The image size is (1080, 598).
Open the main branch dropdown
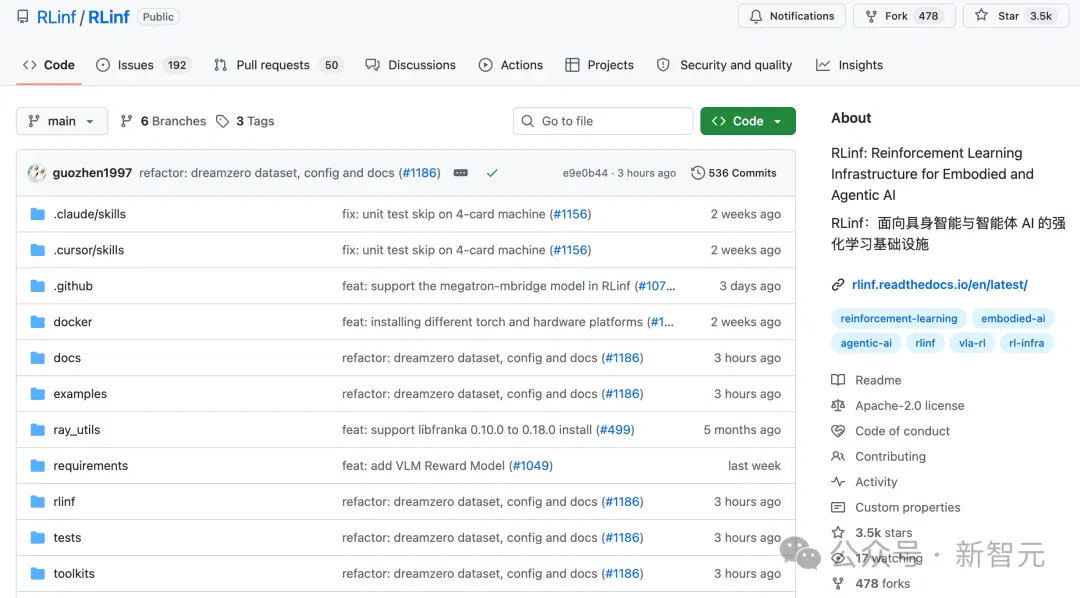click(62, 121)
